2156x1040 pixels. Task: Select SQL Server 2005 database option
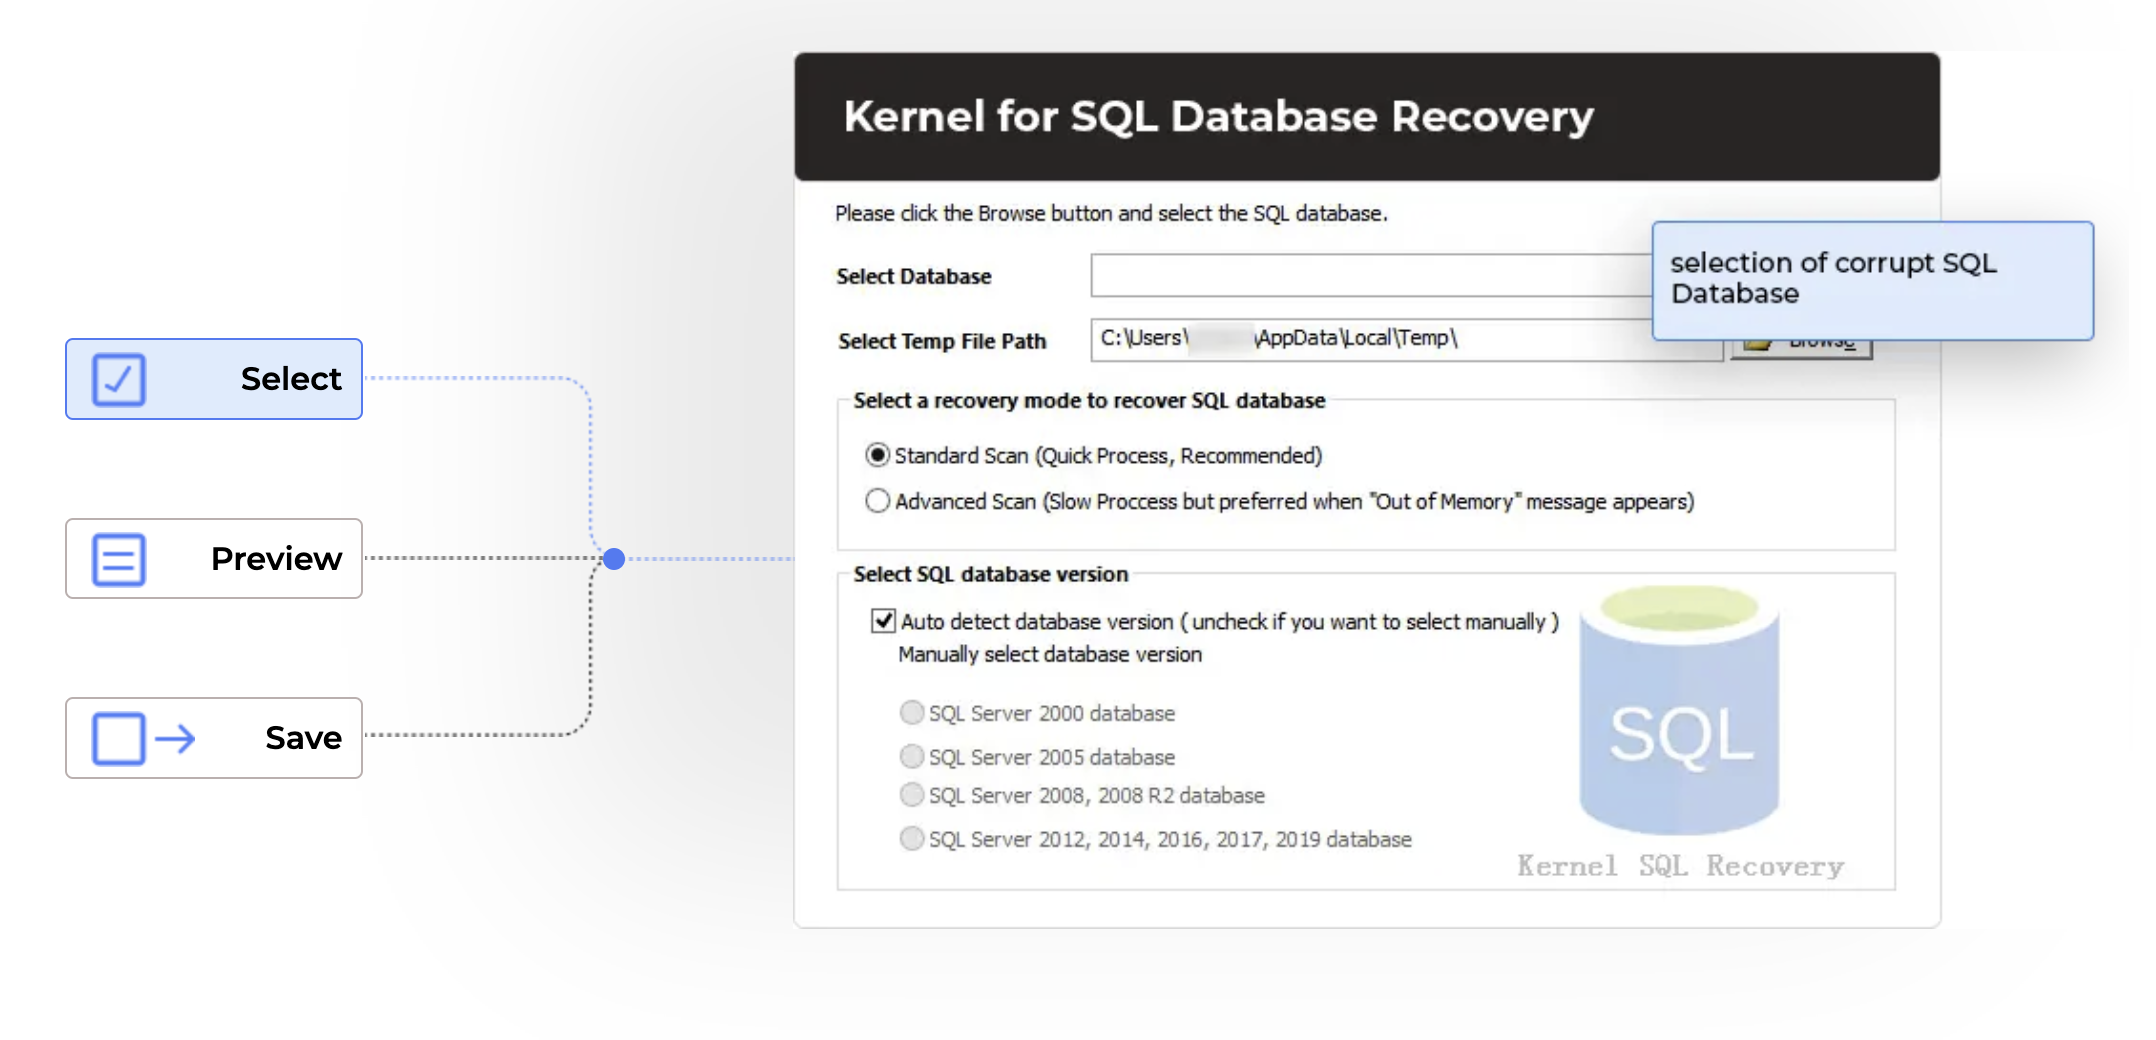coord(912,757)
